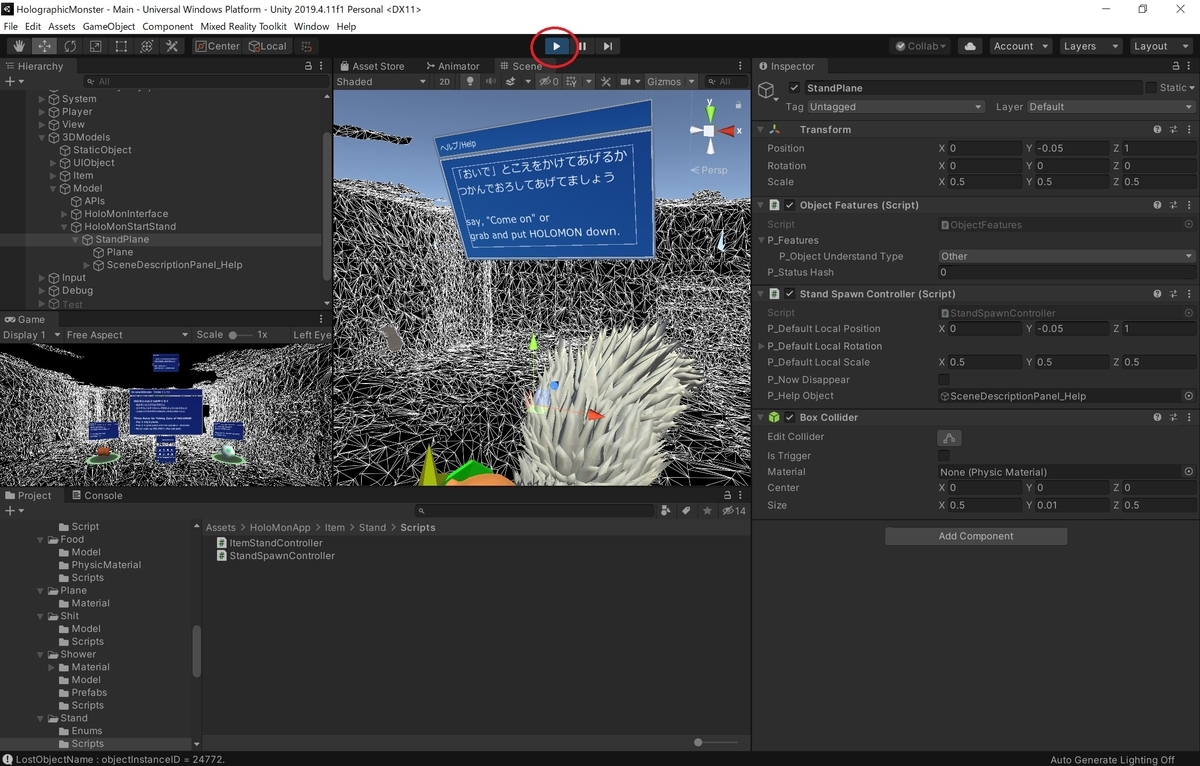Expand the P_Default Local Rotation foldout
The image size is (1200, 766).
(761, 346)
